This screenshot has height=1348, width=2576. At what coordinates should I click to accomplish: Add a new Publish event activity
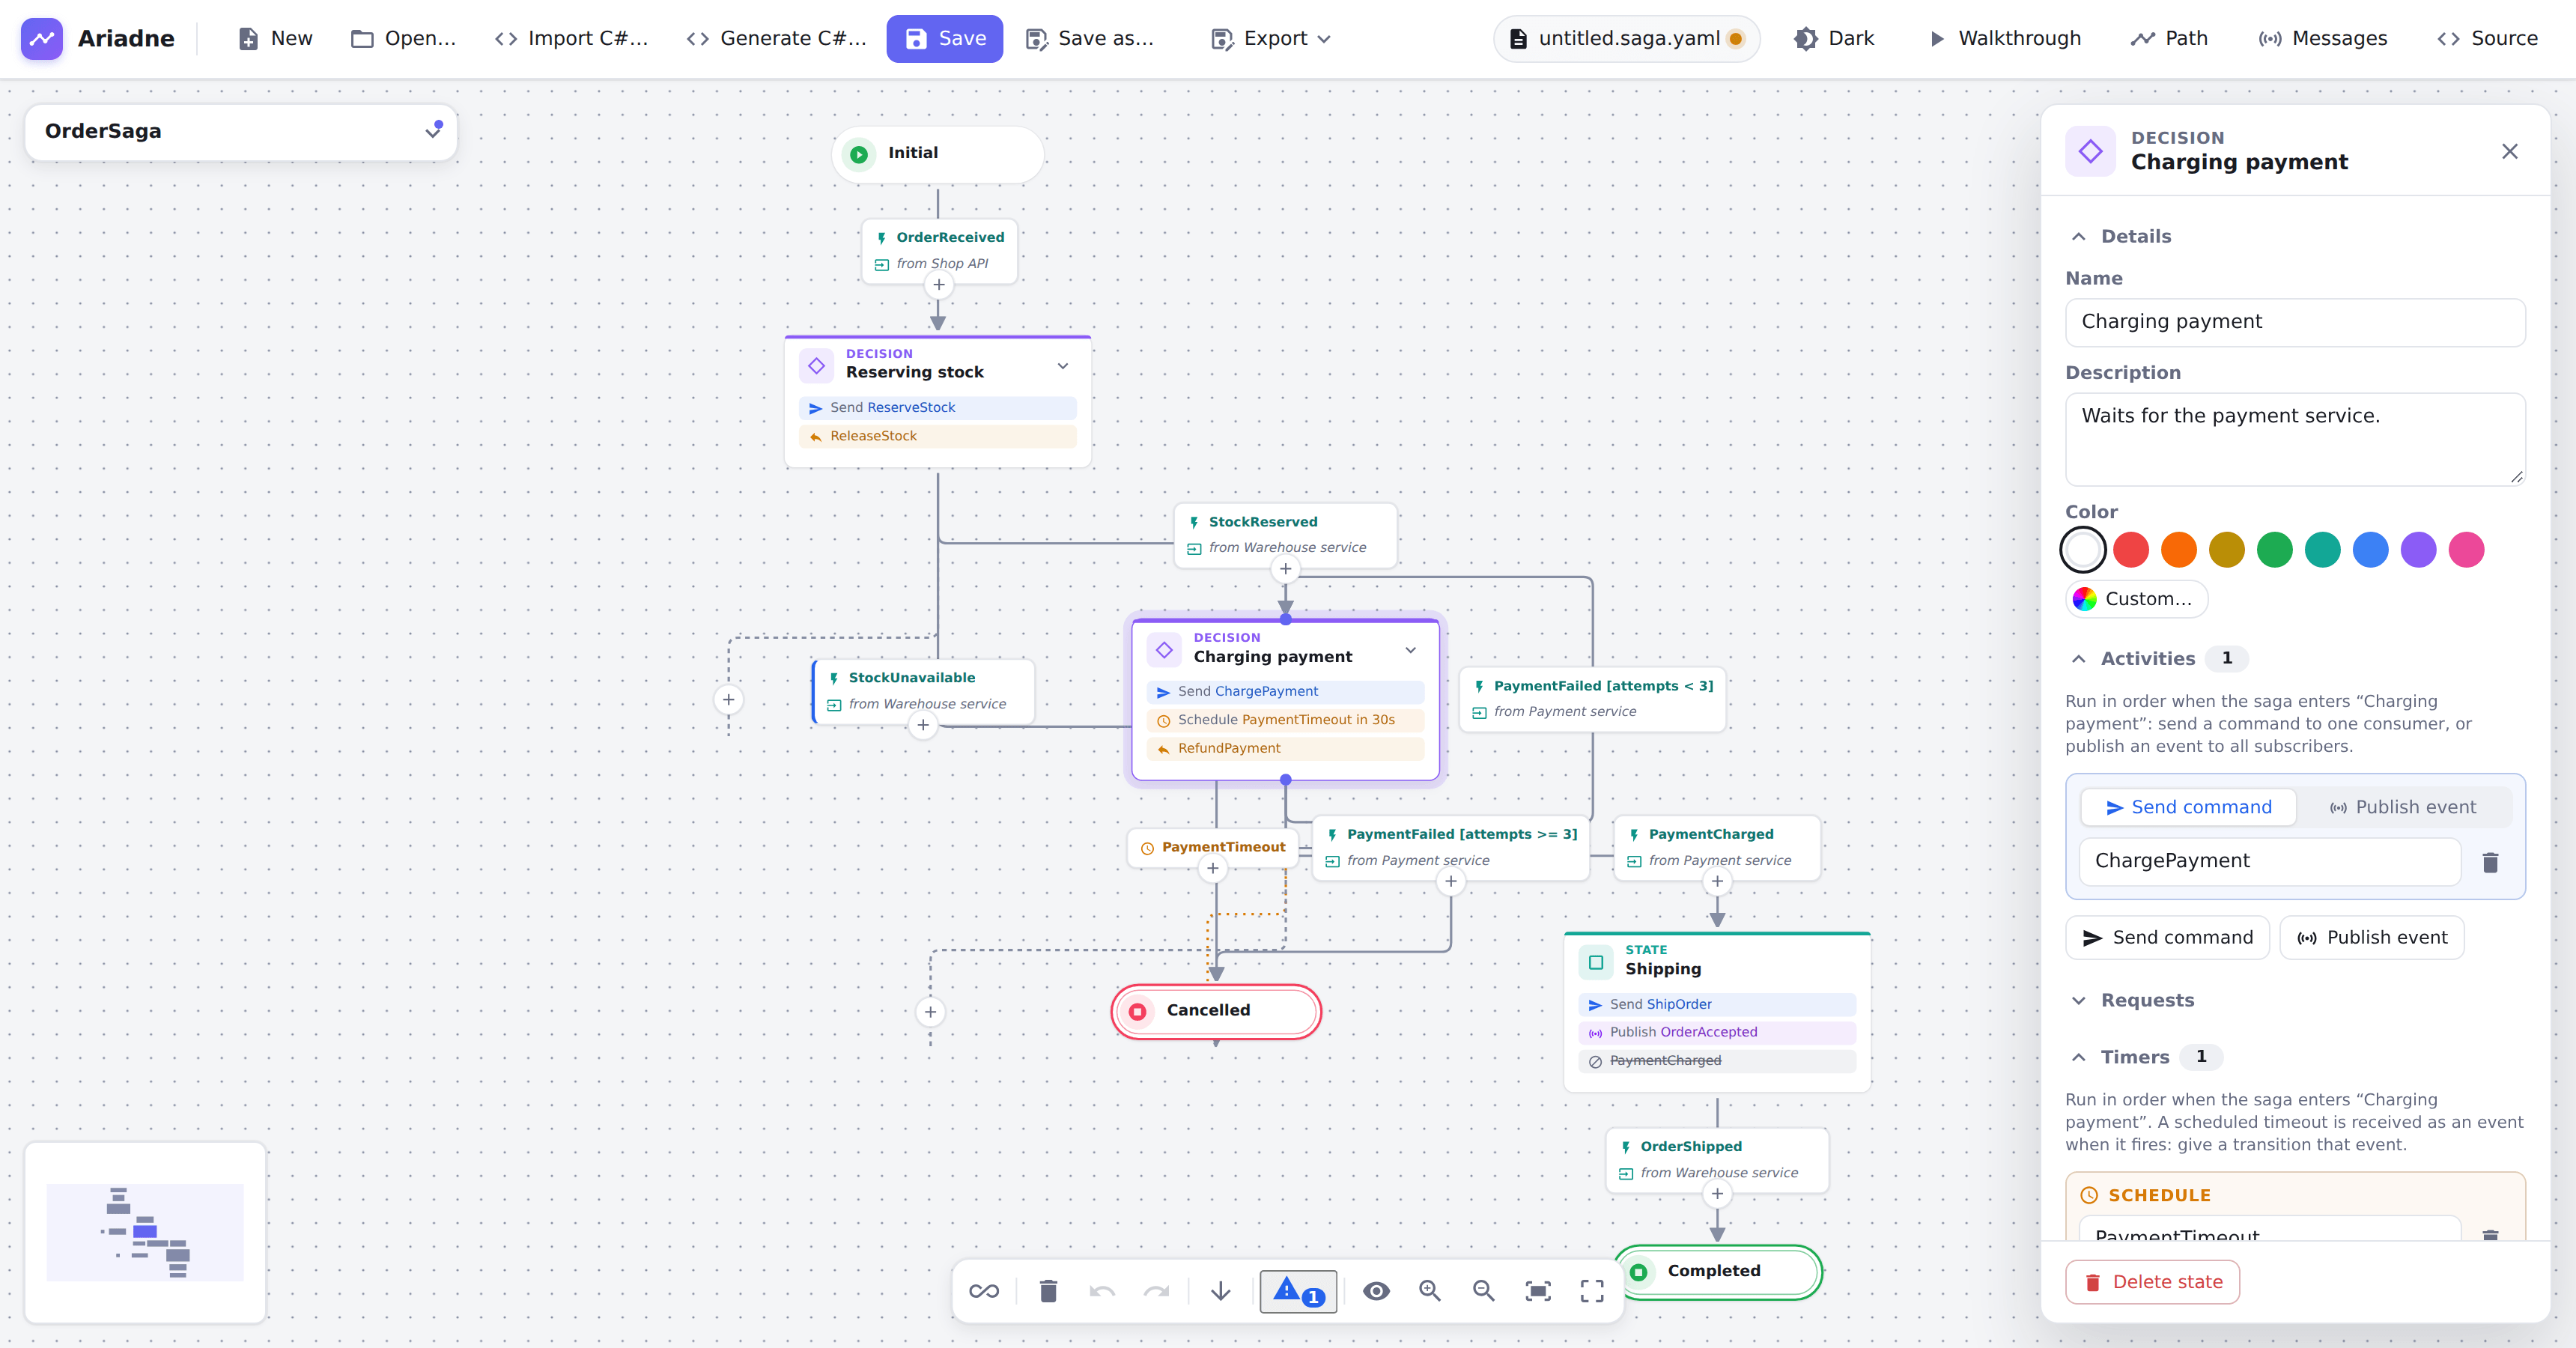tap(2372, 937)
